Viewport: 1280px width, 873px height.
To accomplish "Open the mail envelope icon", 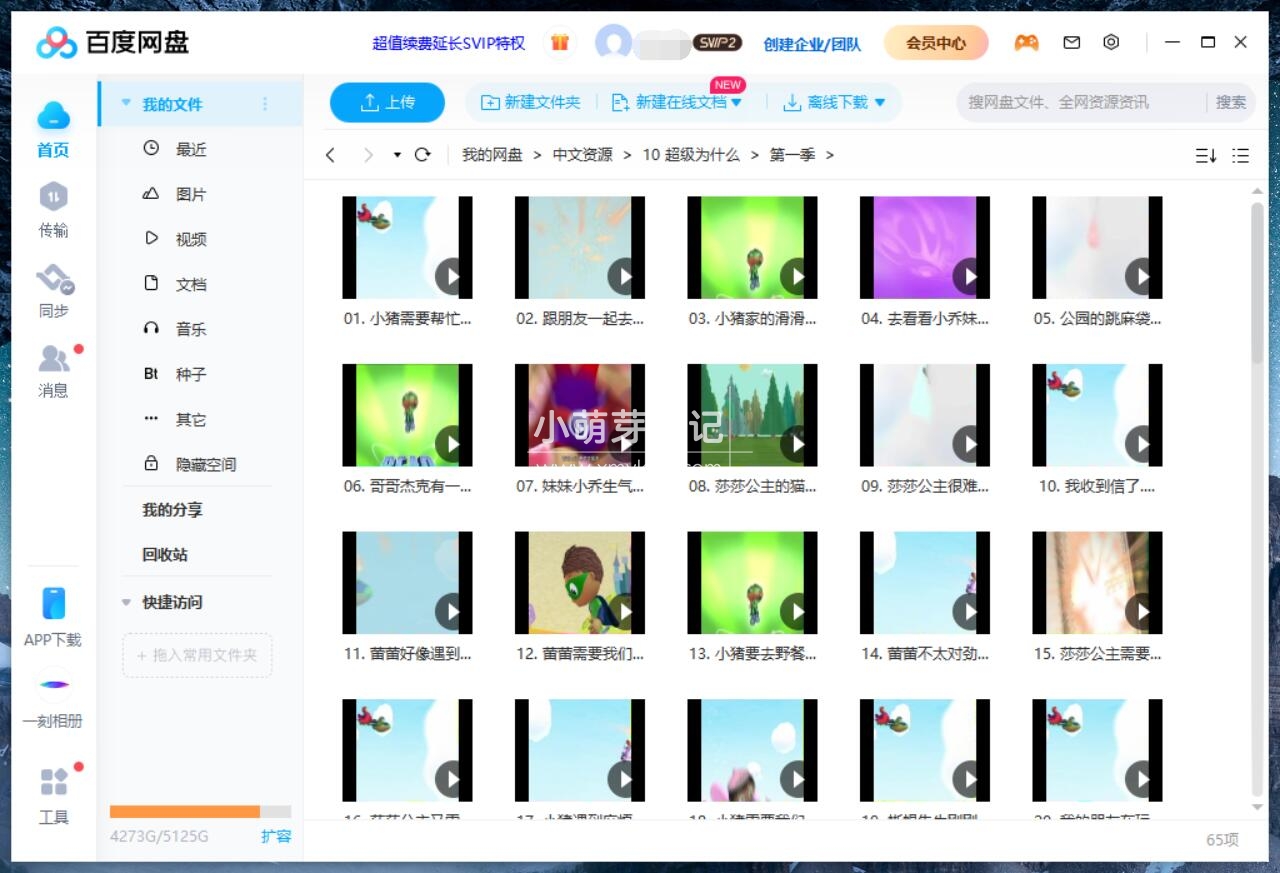I will click(1071, 42).
